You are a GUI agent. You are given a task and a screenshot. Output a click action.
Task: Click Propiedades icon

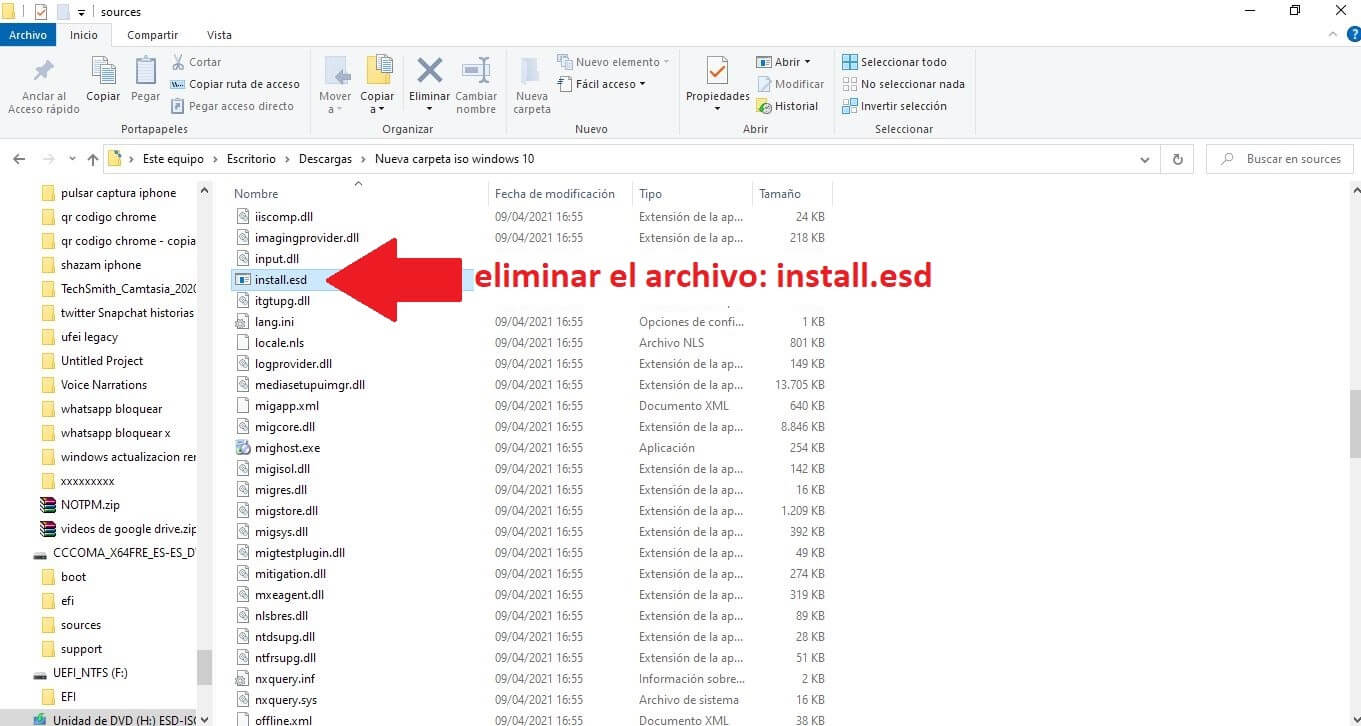(x=717, y=71)
